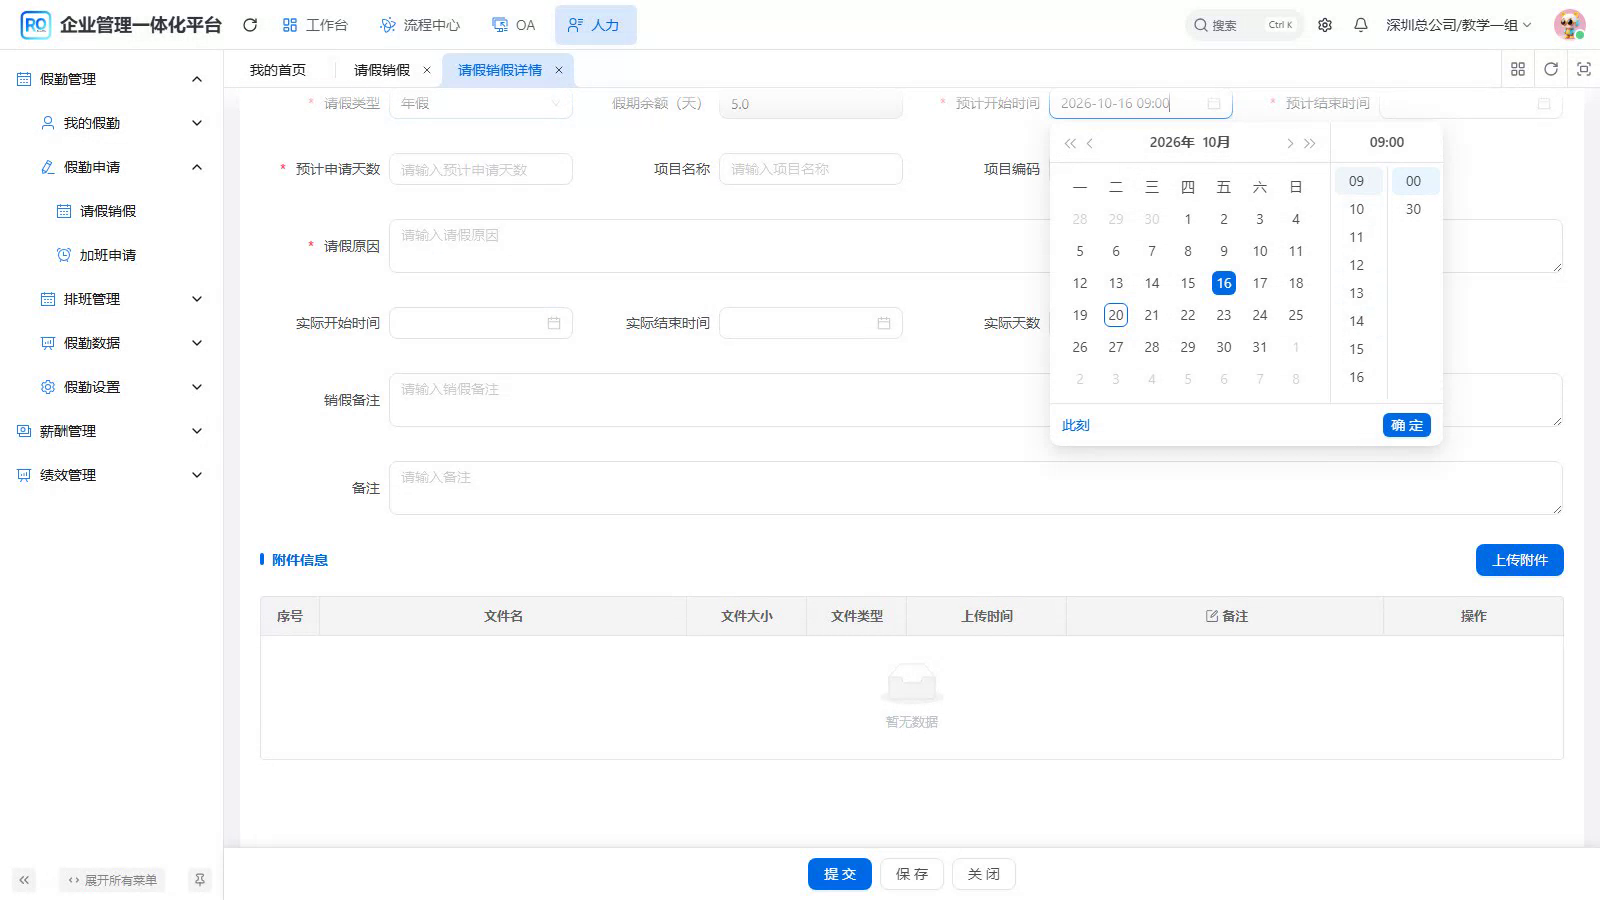Screen dimensions: 1600x900
Task: Open the tab grid layout icon
Action: pyautogui.click(x=1518, y=69)
